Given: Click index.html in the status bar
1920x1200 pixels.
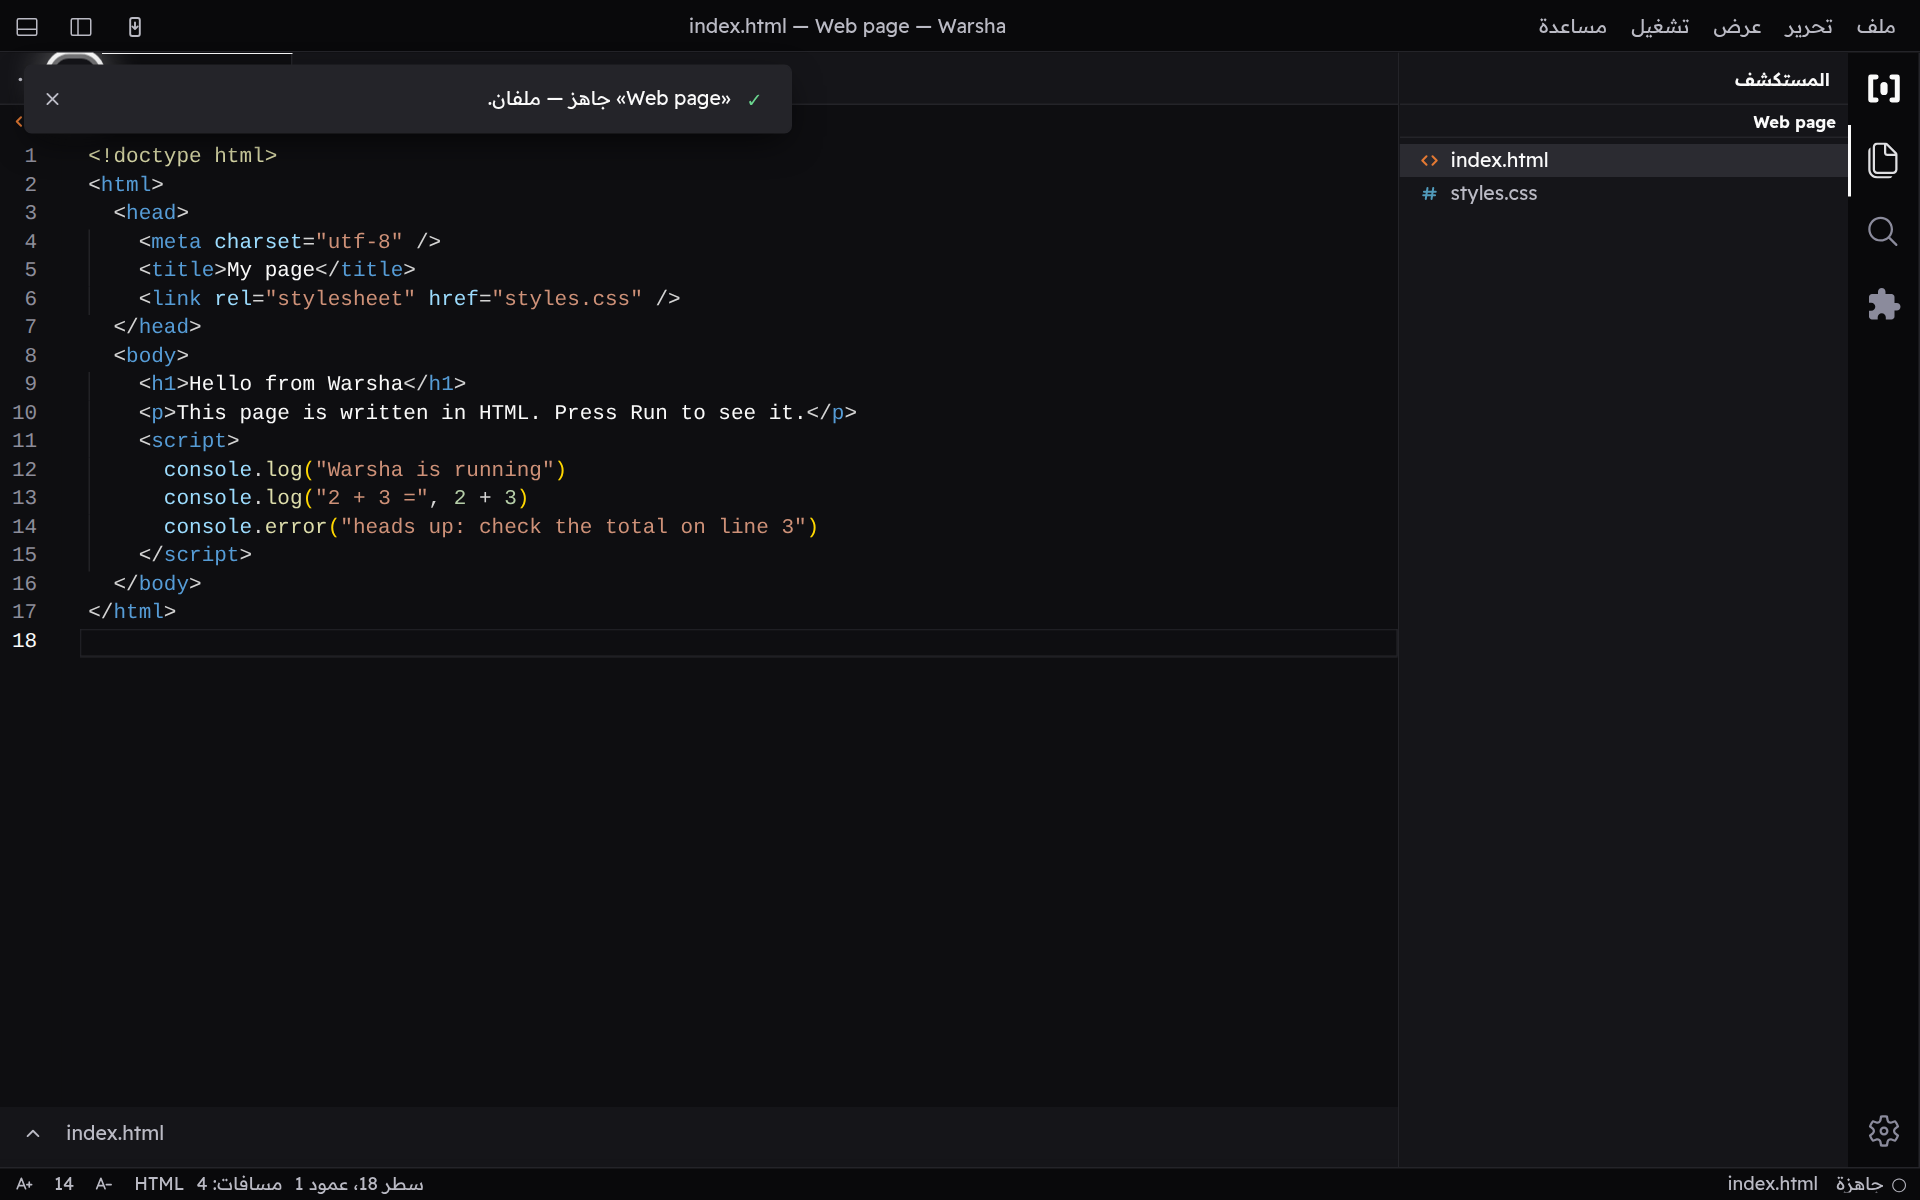Looking at the screenshot, I should 1772,1184.
